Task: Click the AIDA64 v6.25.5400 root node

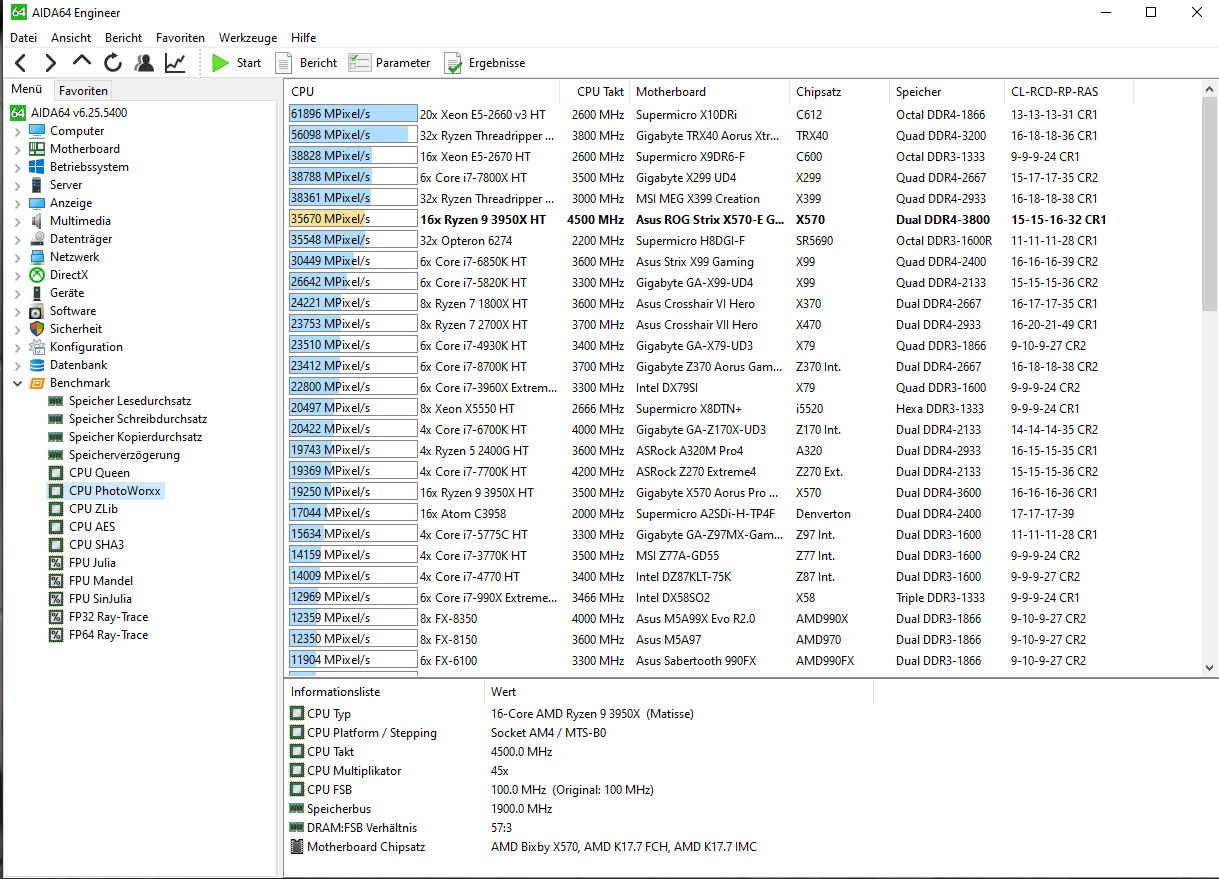Action: [78, 113]
